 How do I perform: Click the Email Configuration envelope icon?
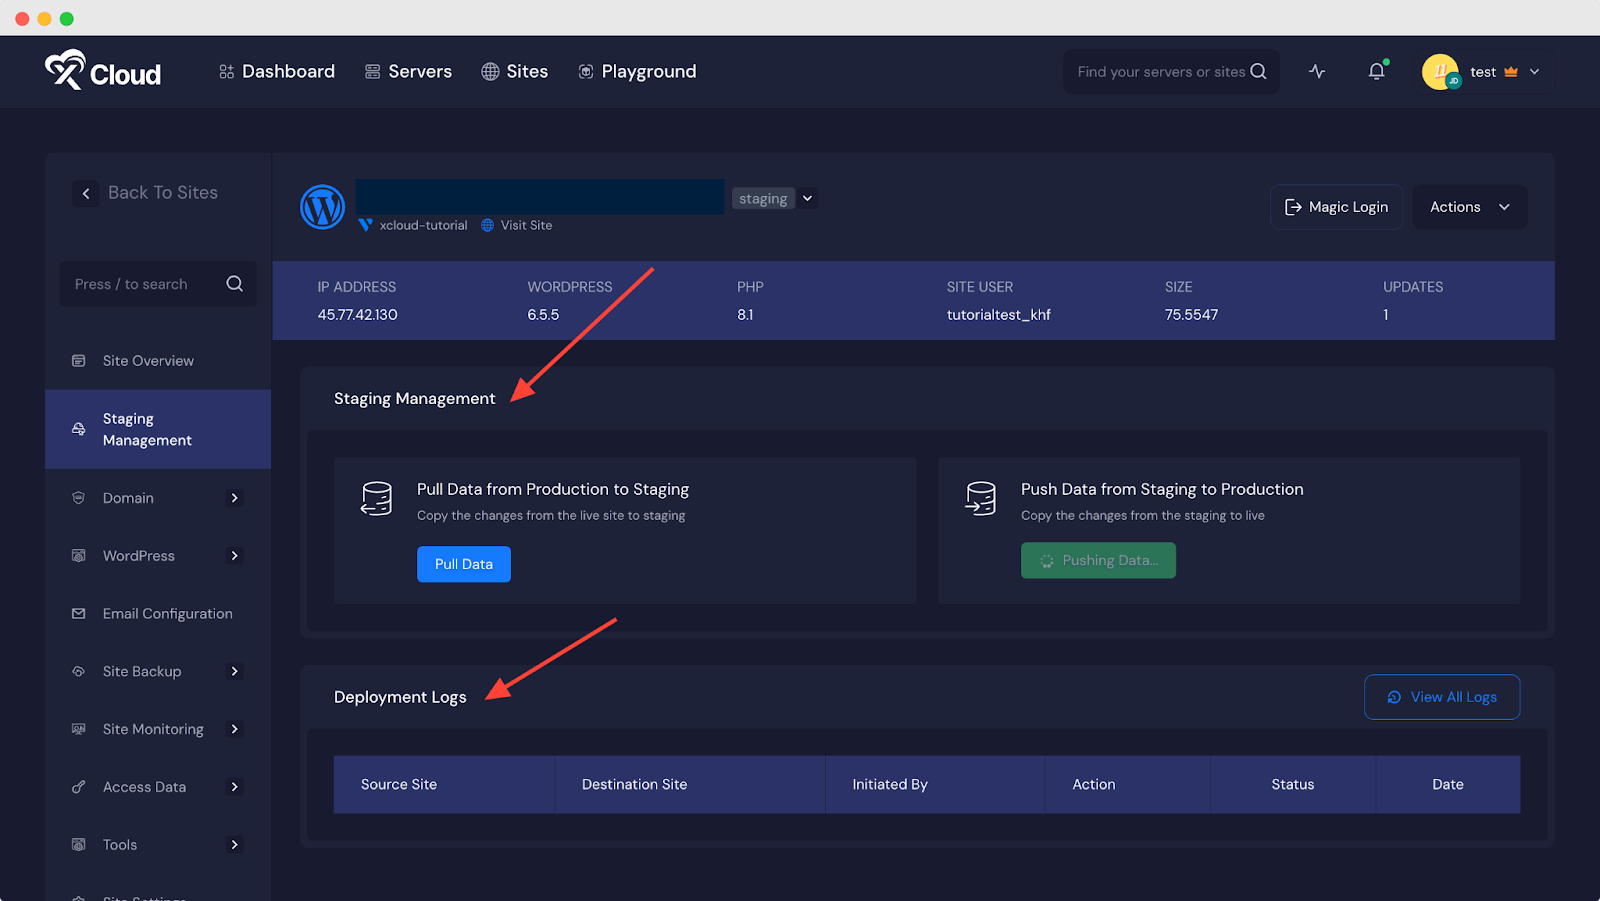[x=79, y=613]
